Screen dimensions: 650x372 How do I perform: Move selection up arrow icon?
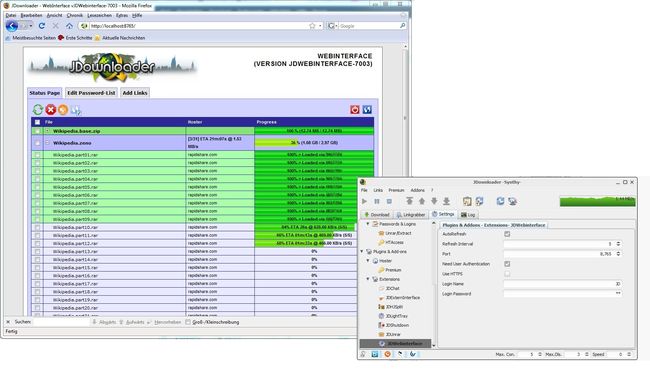point(422,201)
